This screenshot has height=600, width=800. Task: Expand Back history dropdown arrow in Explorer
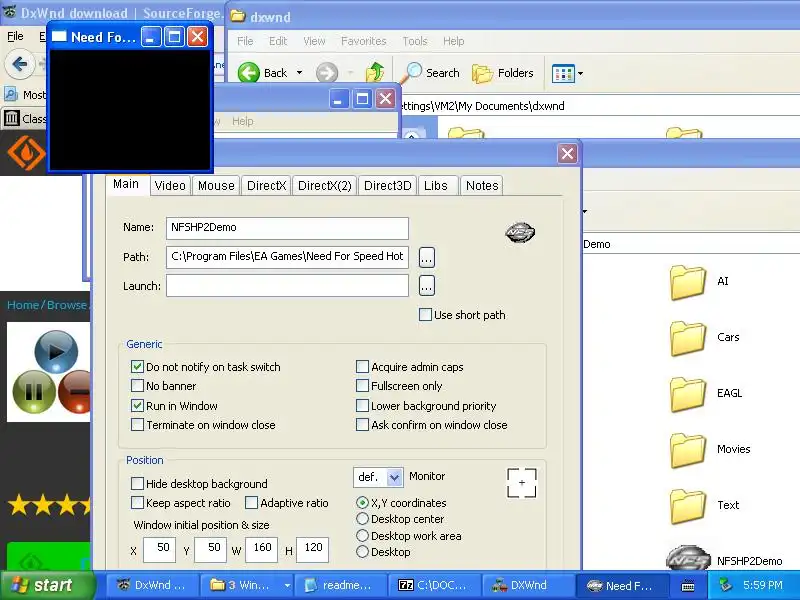coord(299,73)
